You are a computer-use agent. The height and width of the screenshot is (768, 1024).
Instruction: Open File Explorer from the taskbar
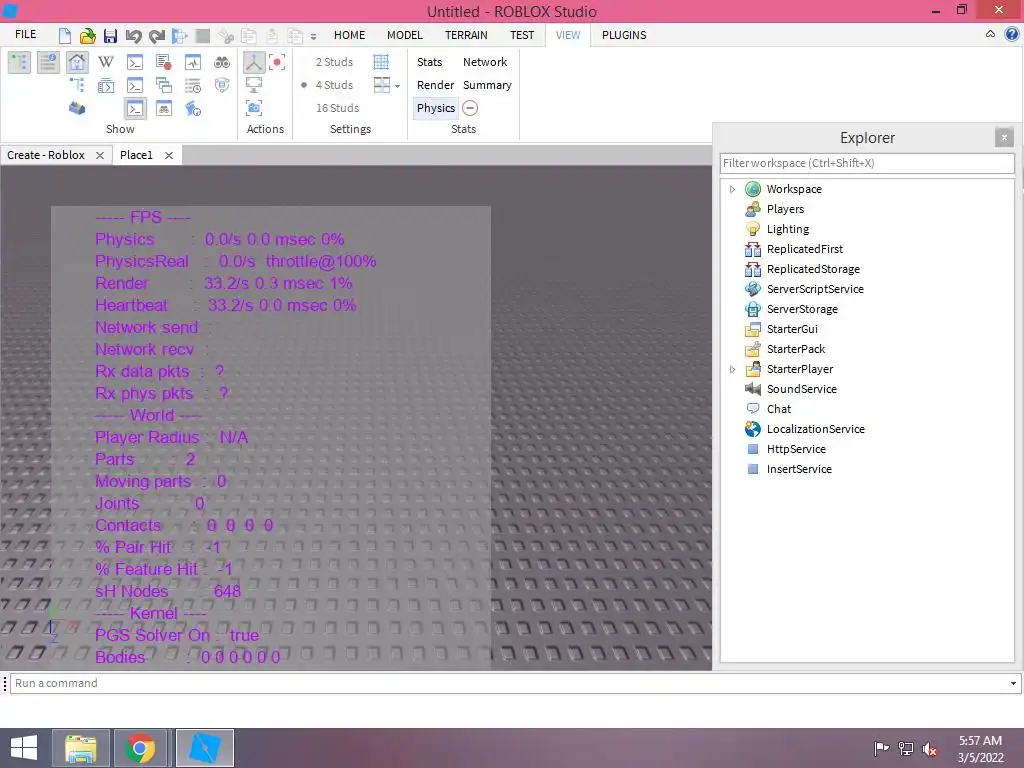[x=81, y=748]
